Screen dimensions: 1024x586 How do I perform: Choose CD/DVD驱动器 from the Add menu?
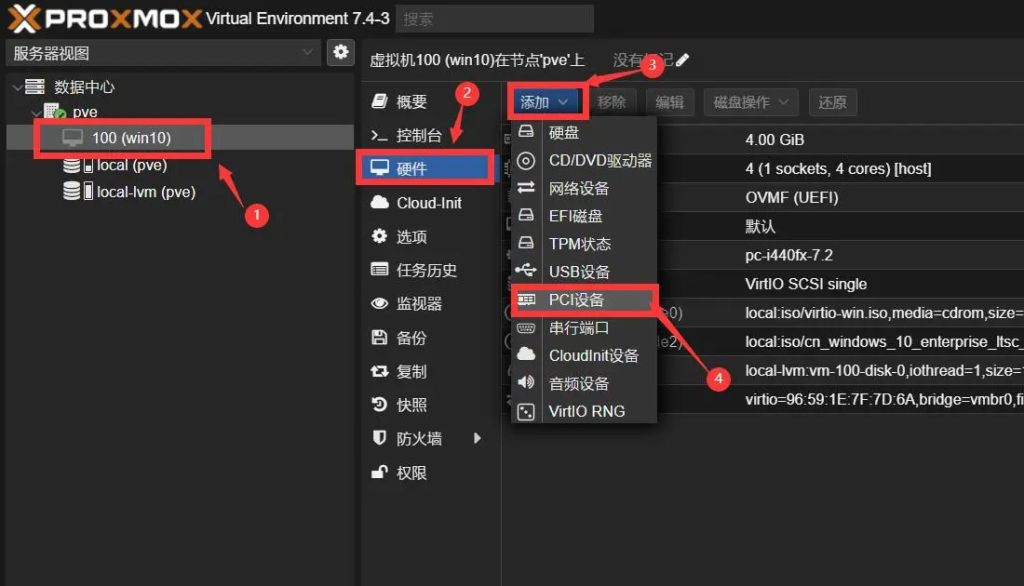(x=584, y=161)
